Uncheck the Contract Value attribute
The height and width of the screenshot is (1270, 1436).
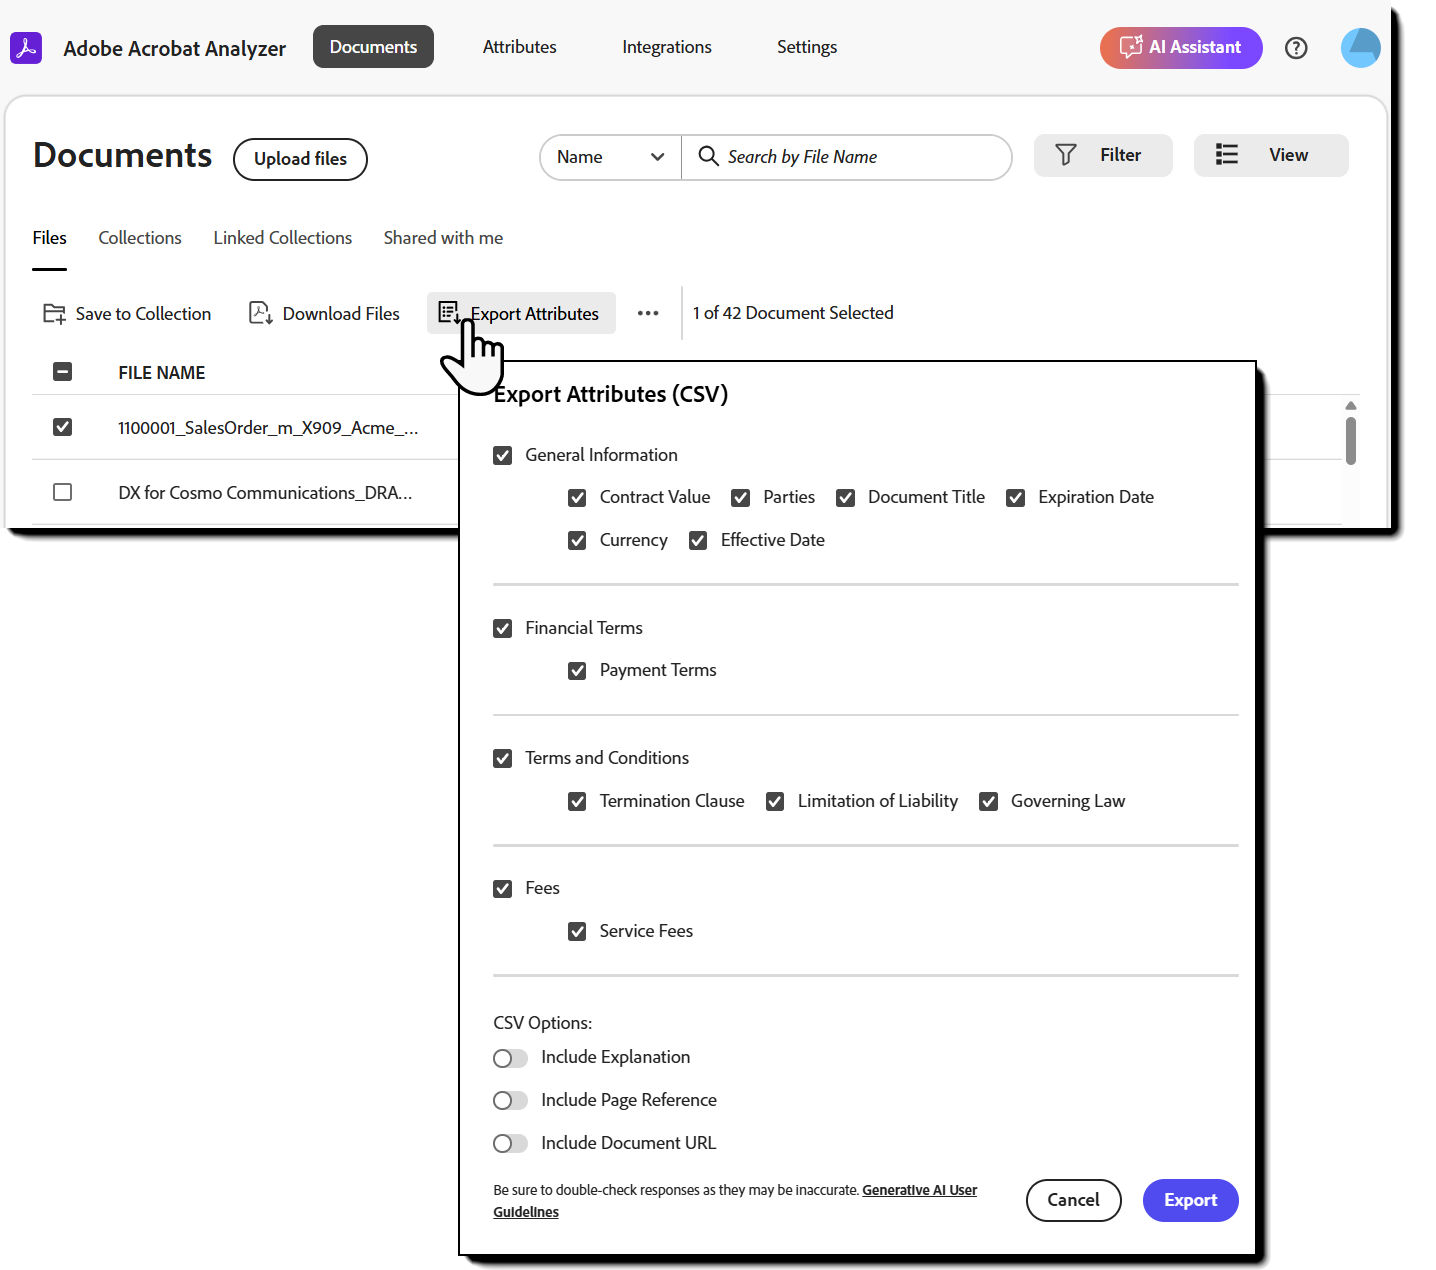click(x=577, y=497)
